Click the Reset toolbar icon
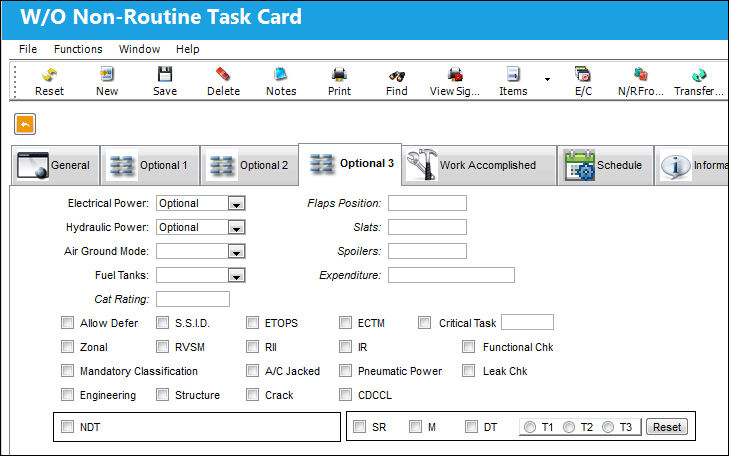This screenshot has height=456, width=729. pos(49,75)
